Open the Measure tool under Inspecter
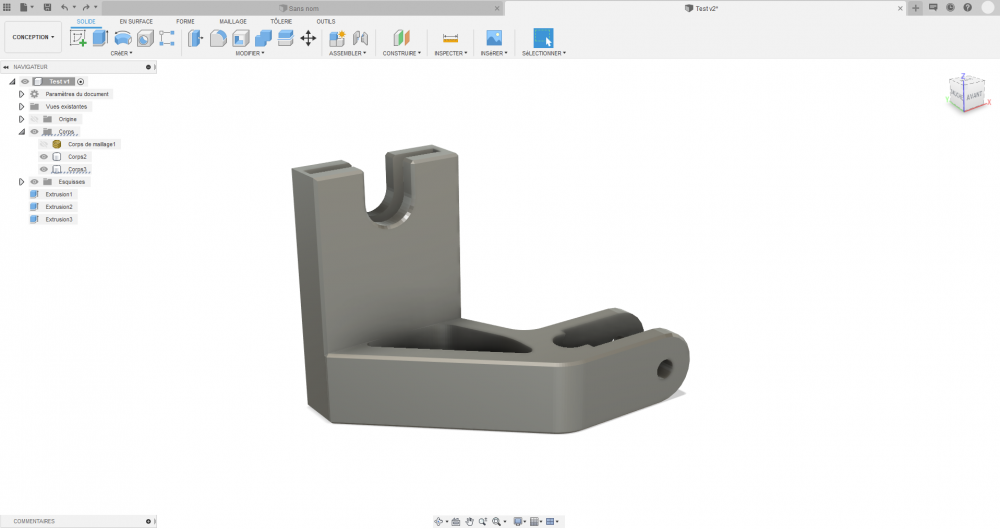Image resolution: width=1000 pixels, height=529 pixels. [450, 38]
